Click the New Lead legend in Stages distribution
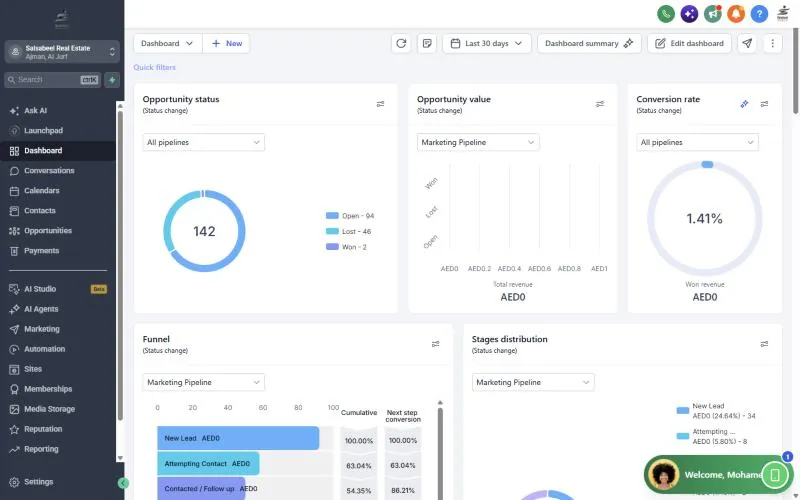Image resolution: width=800 pixels, height=500 pixels. click(x=716, y=411)
